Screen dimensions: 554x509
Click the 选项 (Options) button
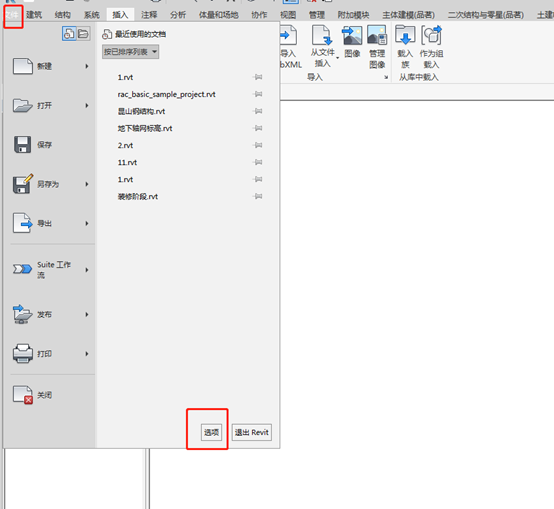(x=211, y=432)
